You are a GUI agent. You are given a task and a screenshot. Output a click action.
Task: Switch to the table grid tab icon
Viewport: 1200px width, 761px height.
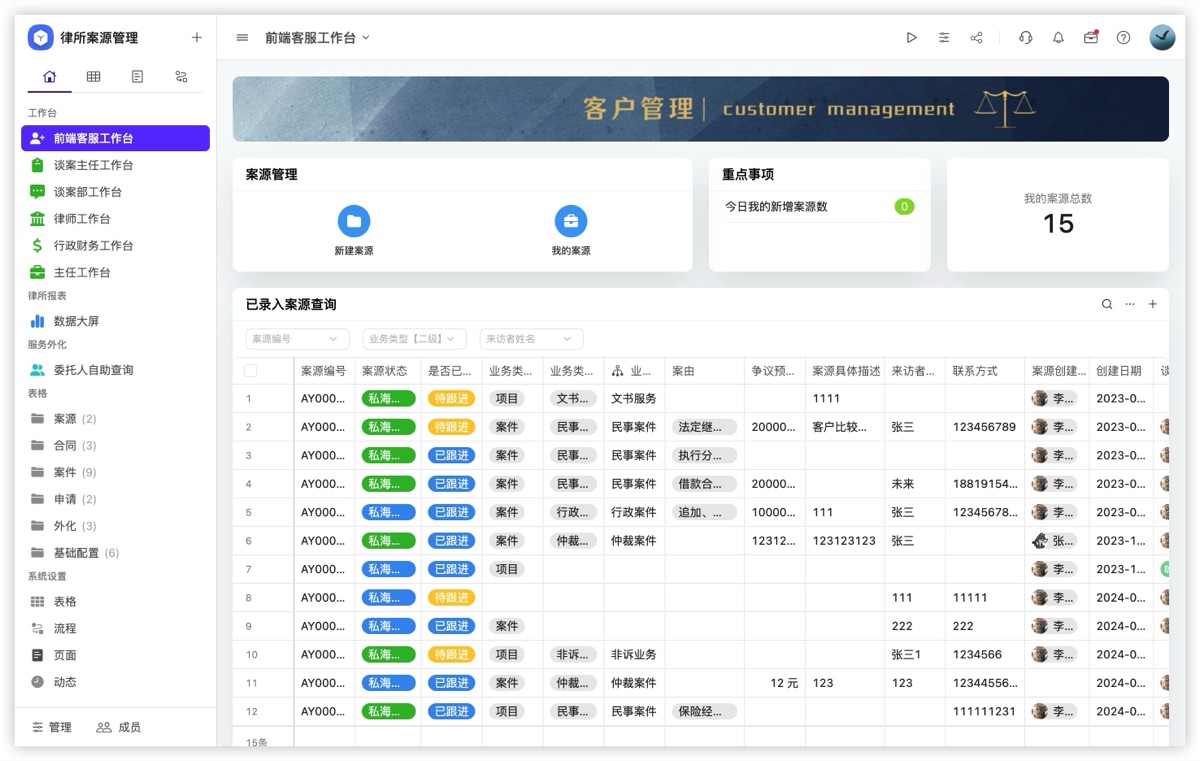click(93, 76)
